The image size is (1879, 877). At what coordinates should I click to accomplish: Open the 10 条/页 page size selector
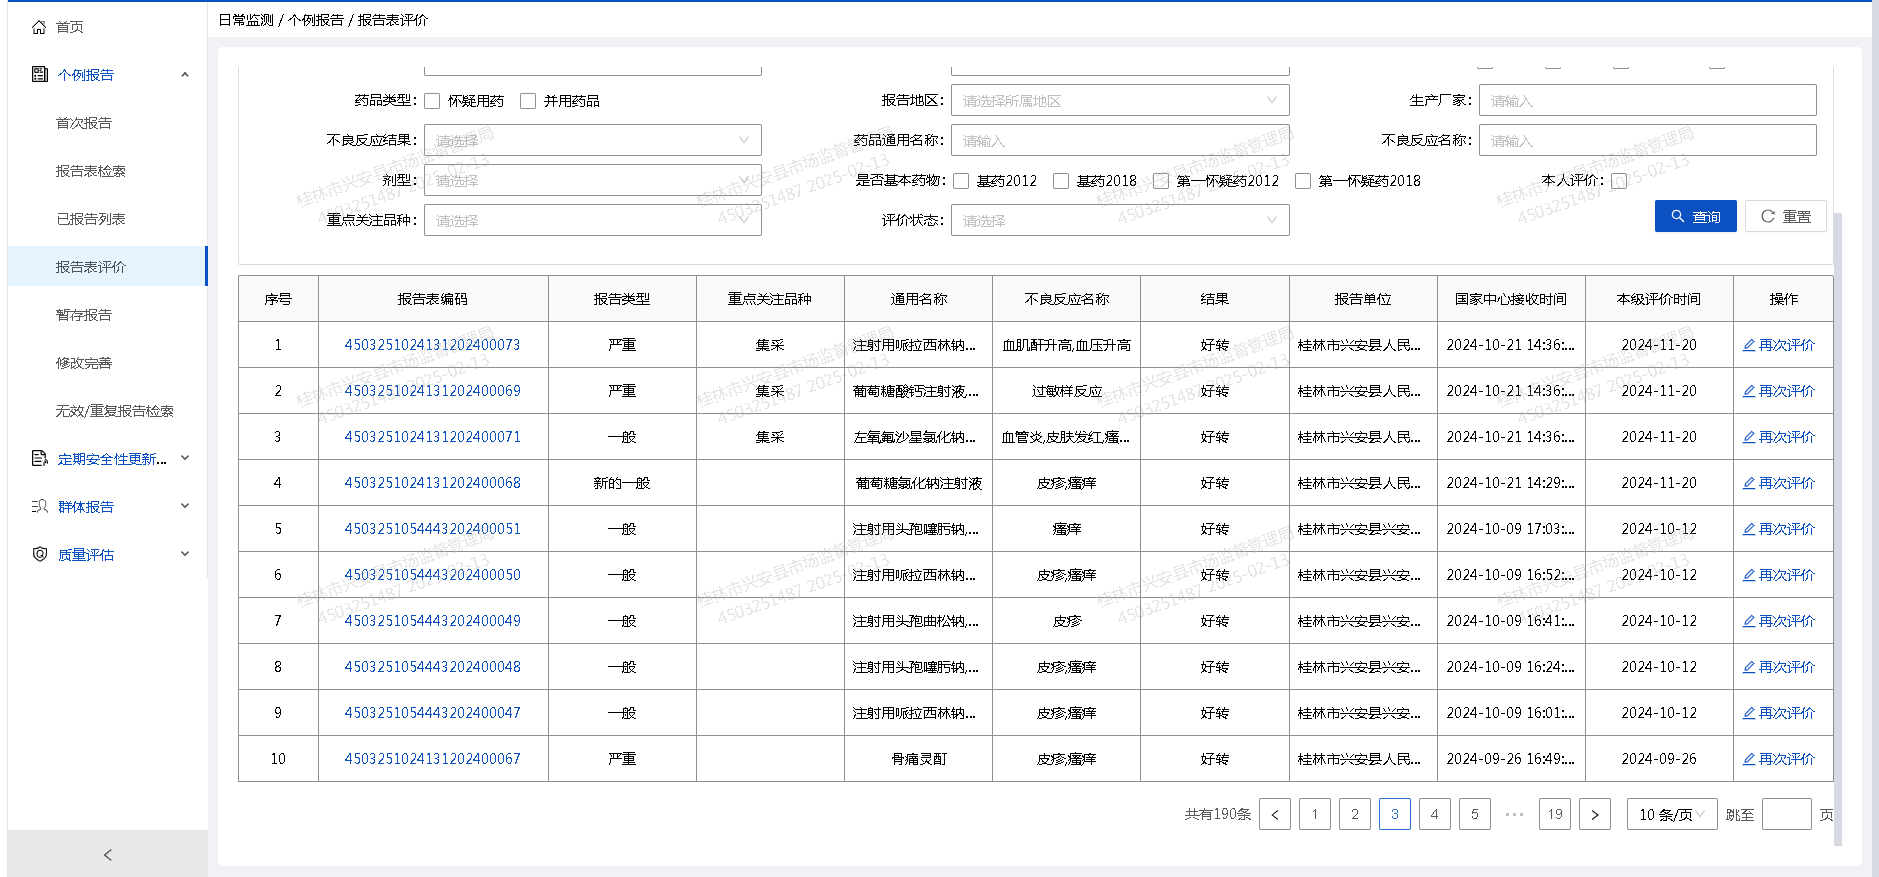(1671, 814)
